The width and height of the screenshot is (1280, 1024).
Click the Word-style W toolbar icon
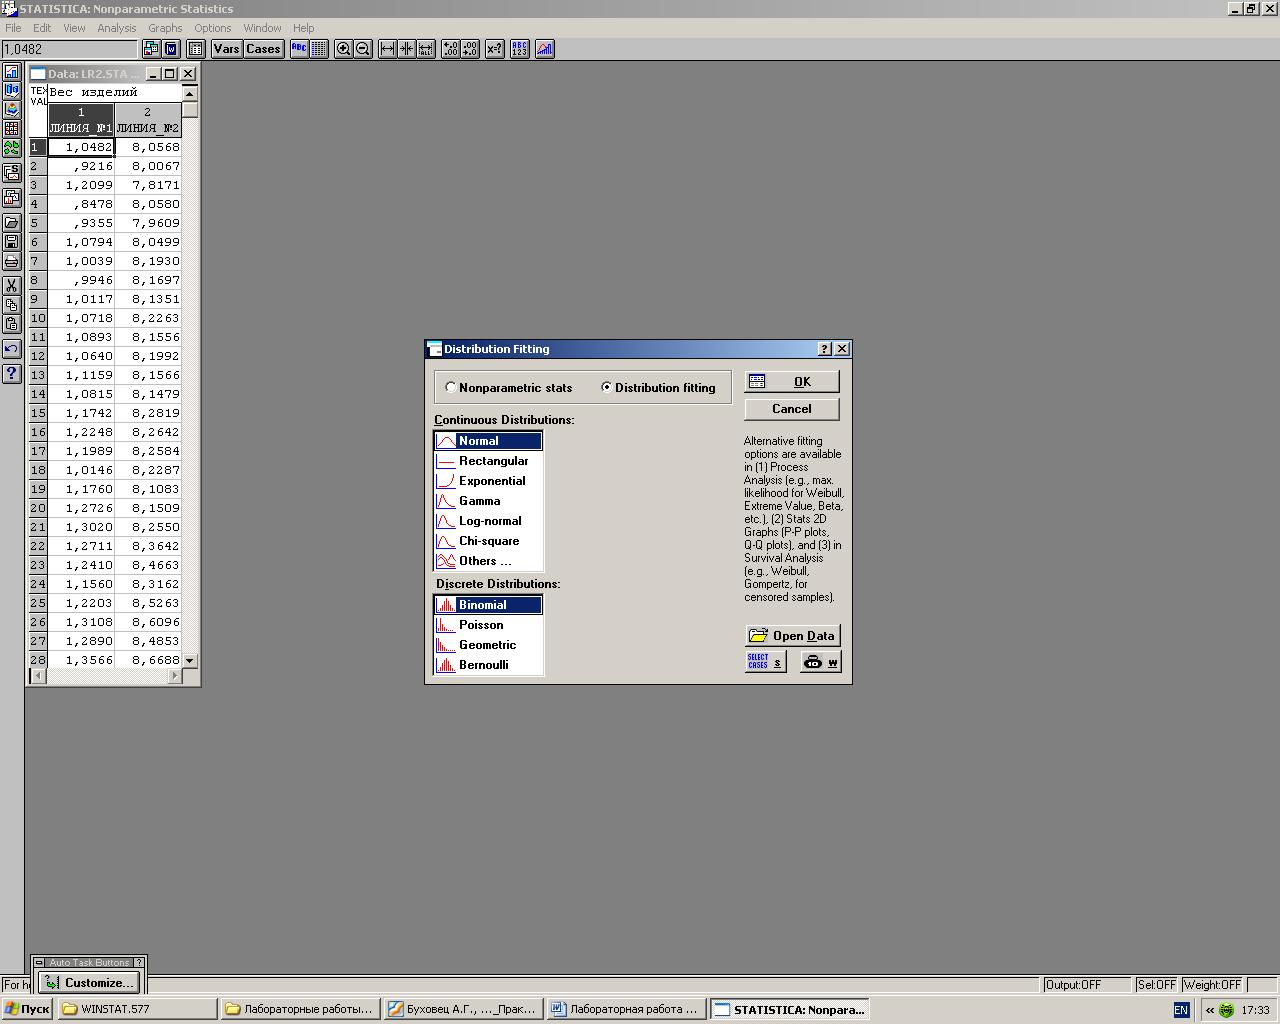171,49
